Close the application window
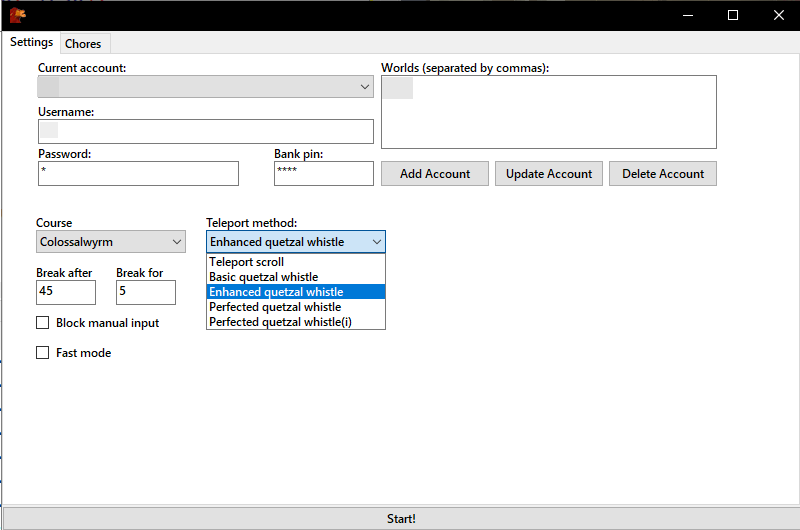This screenshot has height=530, width=800. click(x=778, y=15)
